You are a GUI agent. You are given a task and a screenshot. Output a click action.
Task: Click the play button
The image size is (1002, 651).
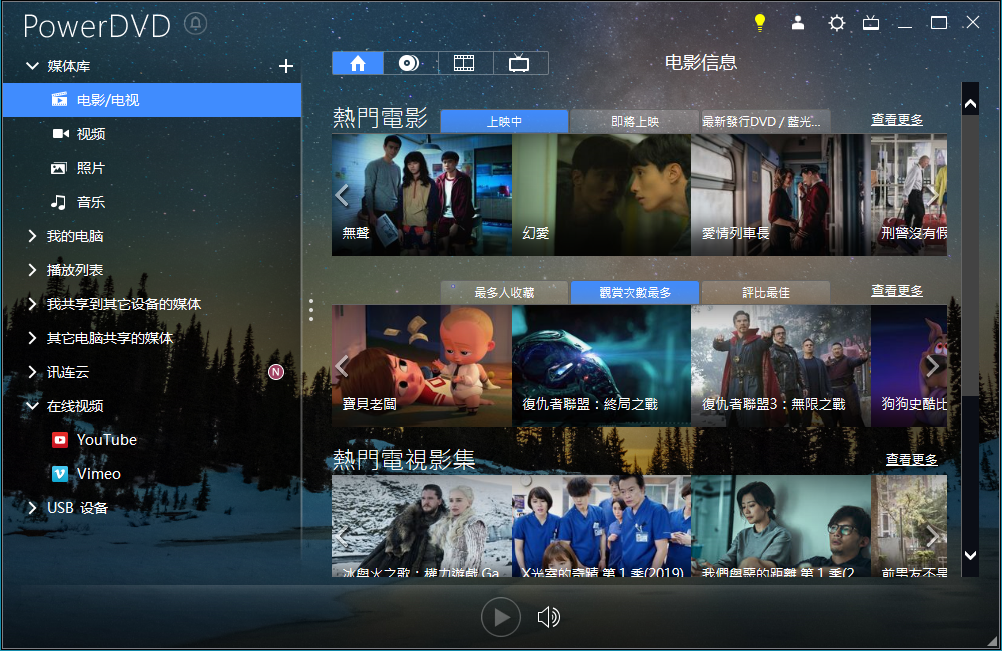pos(501,617)
